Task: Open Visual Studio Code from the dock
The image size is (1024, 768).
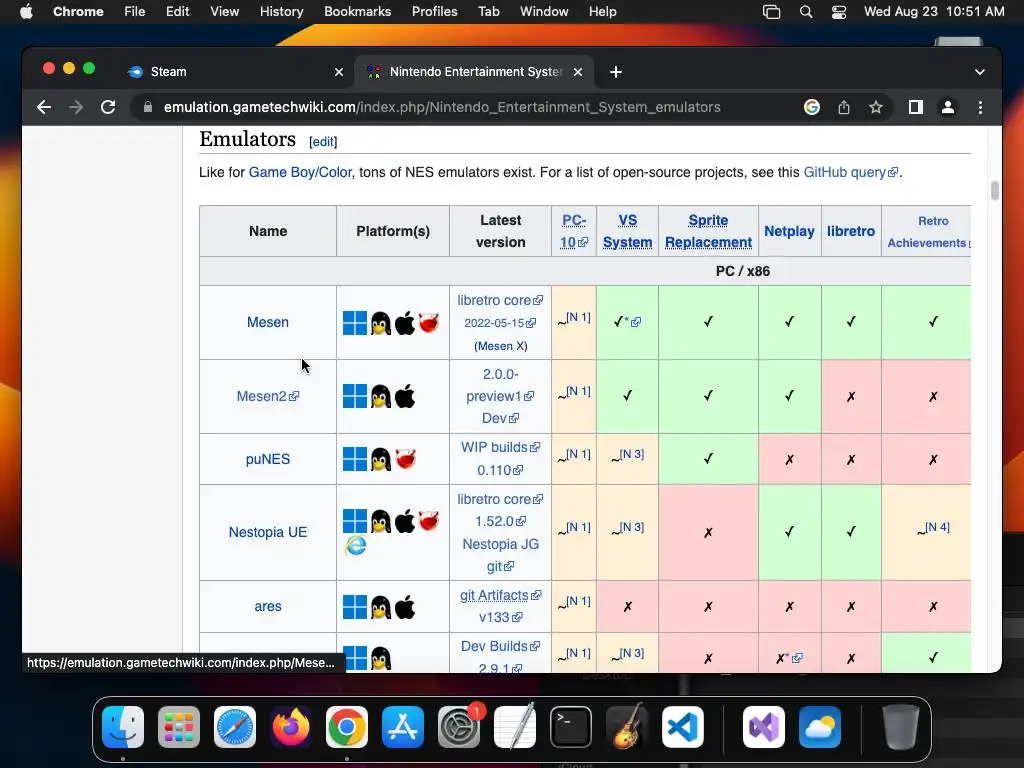Action: click(x=682, y=727)
